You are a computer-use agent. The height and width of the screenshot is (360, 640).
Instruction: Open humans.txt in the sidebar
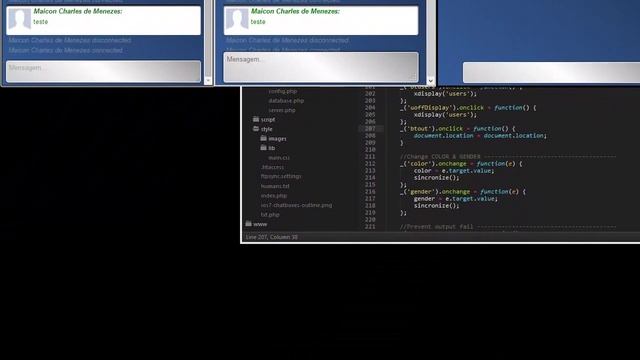click(275, 186)
